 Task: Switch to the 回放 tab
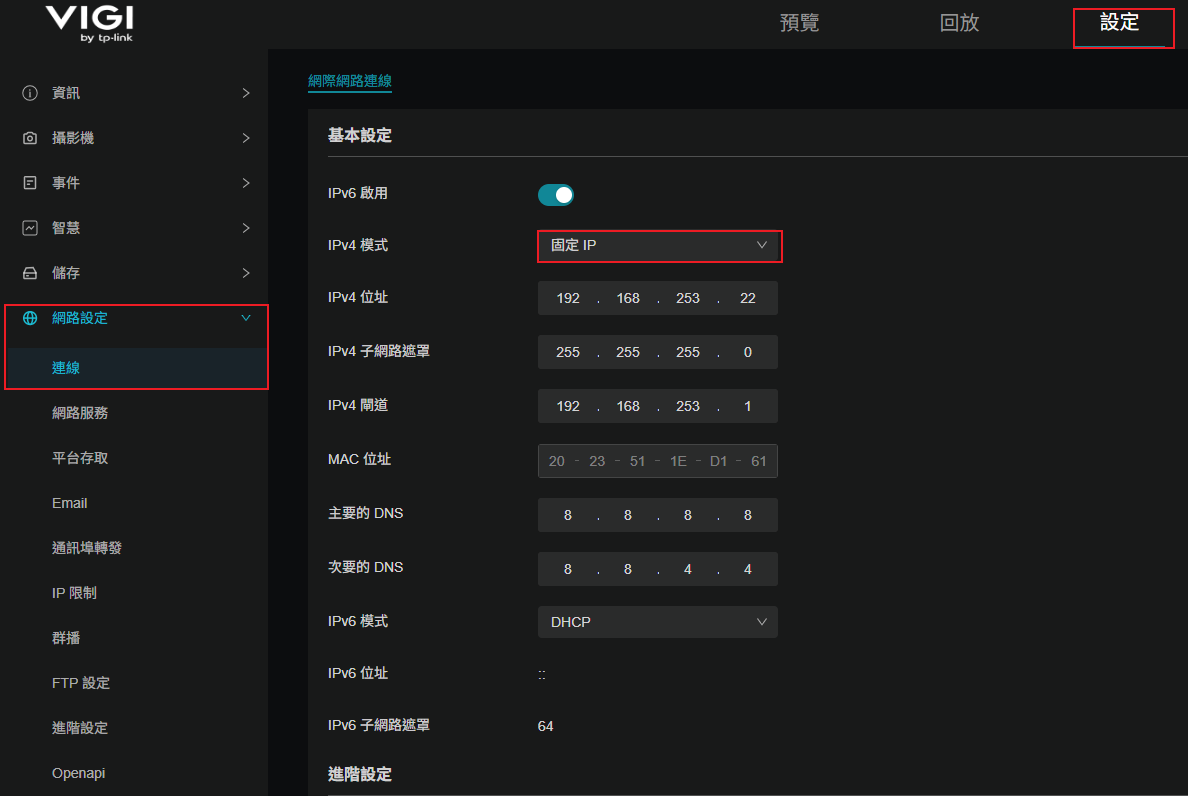(x=959, y=23)
